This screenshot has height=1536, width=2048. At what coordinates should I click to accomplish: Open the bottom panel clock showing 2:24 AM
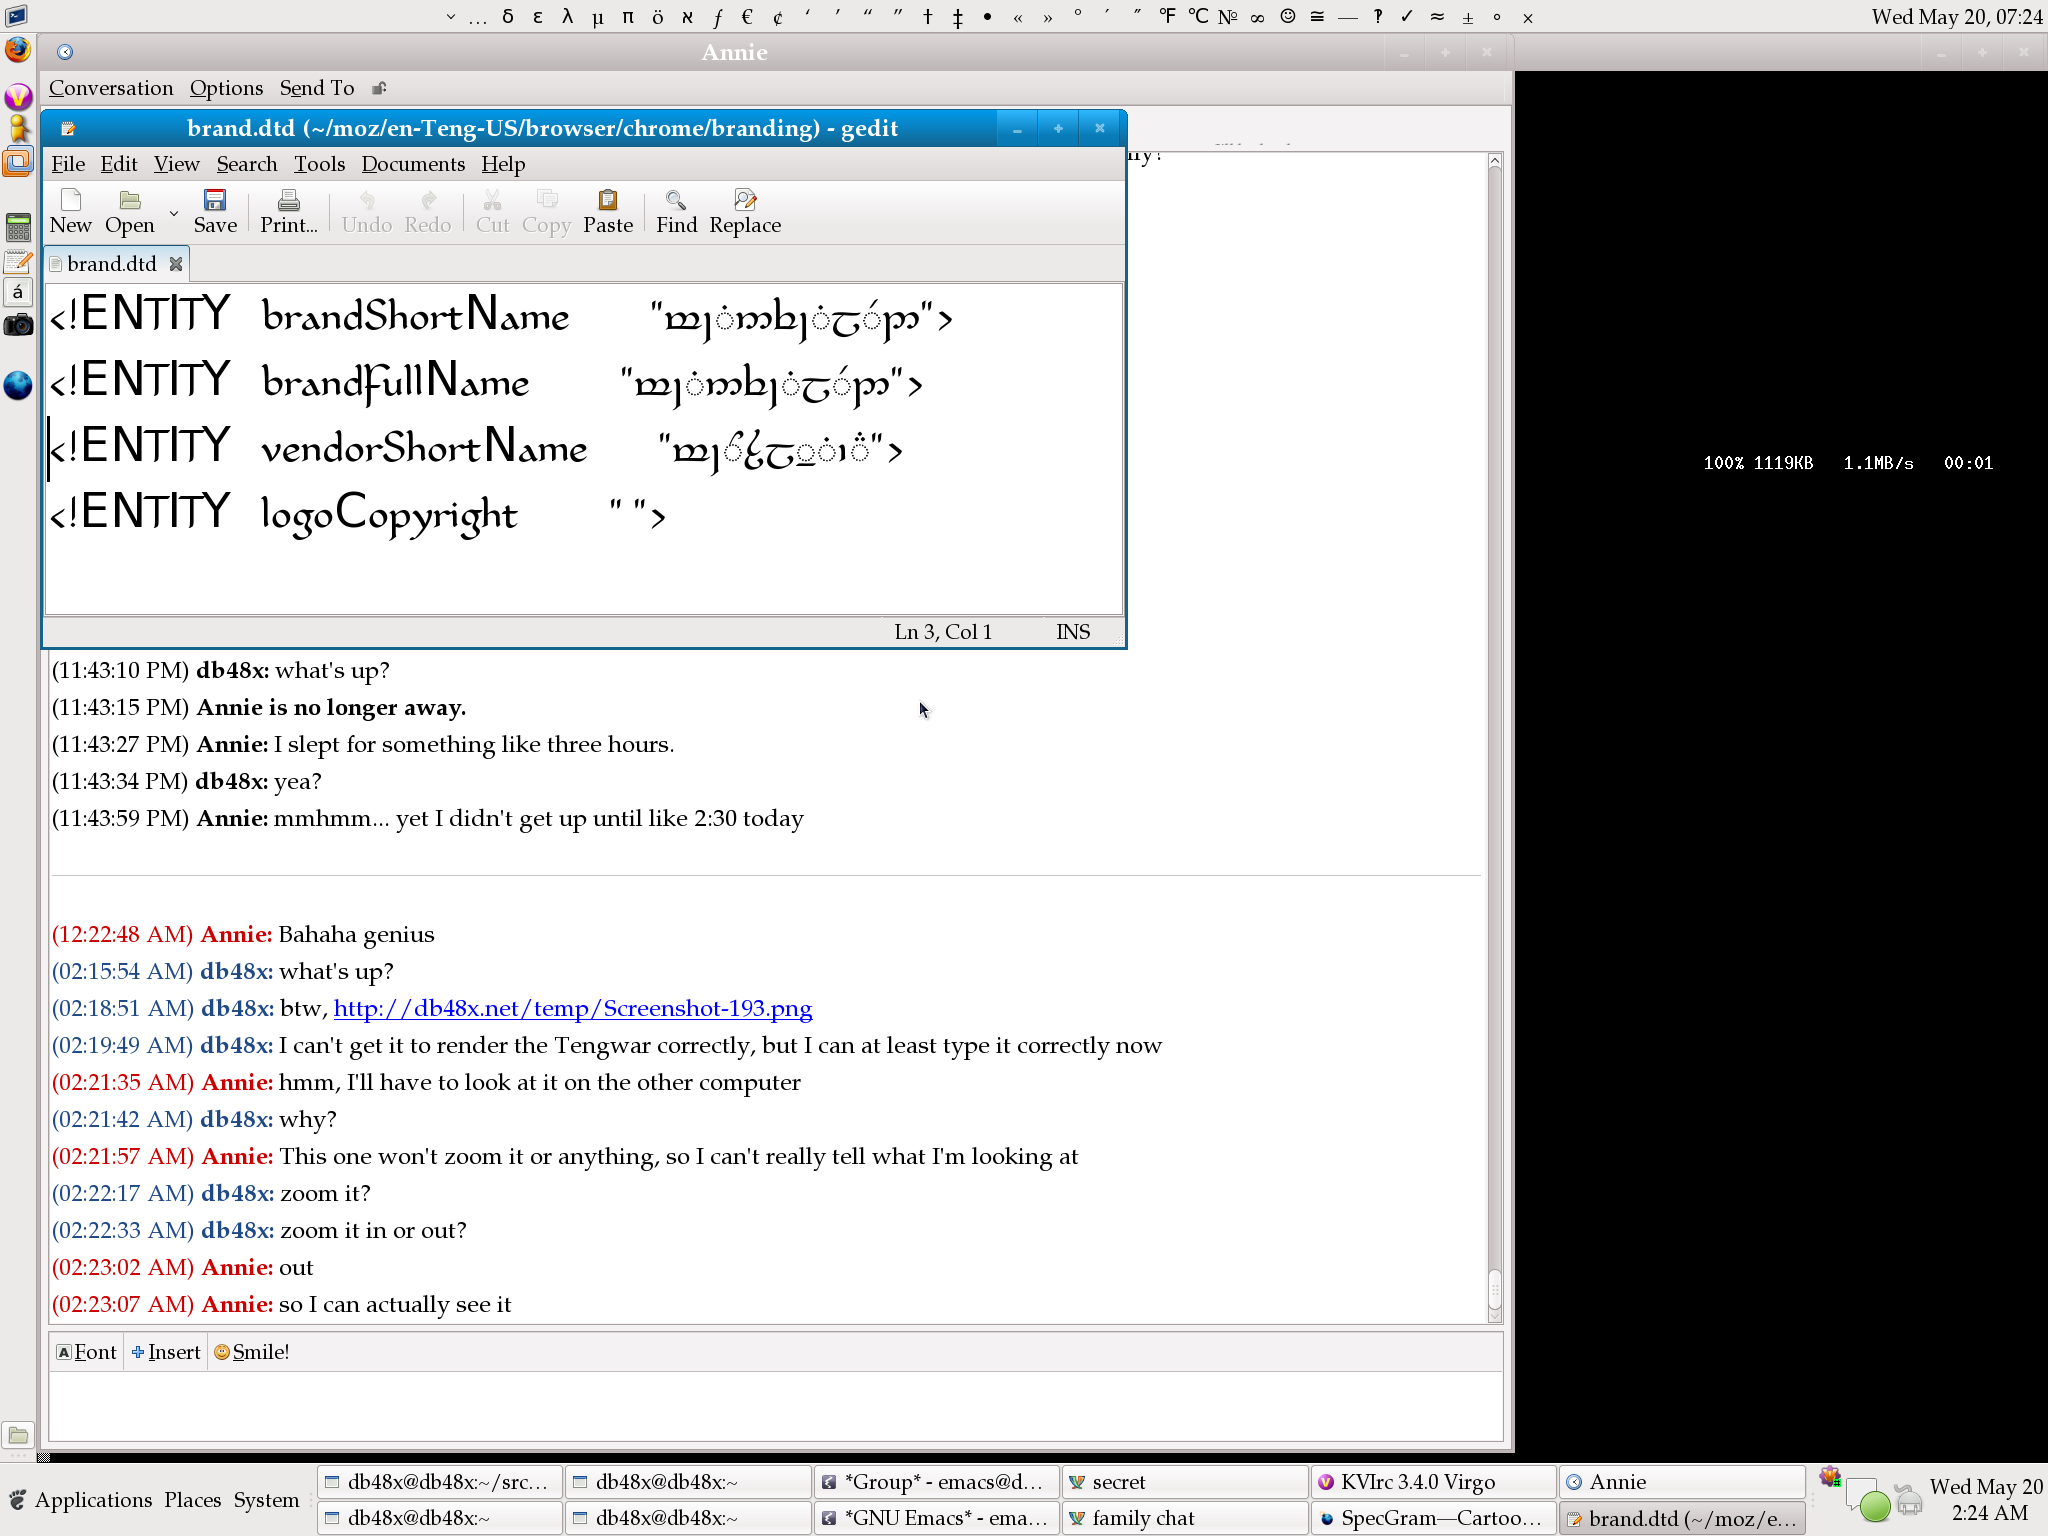coord(1986,1500)
